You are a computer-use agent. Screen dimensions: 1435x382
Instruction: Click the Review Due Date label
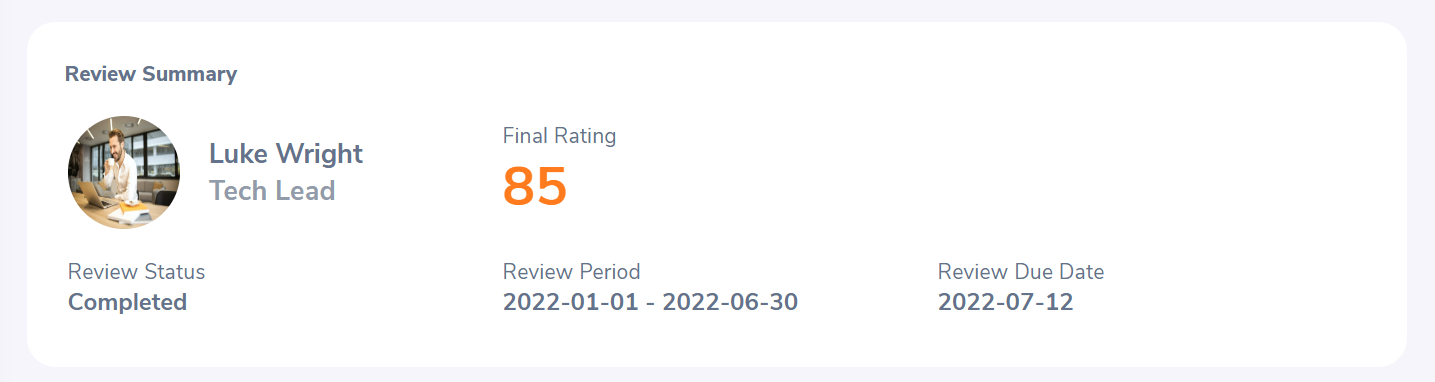[1021, 271]
